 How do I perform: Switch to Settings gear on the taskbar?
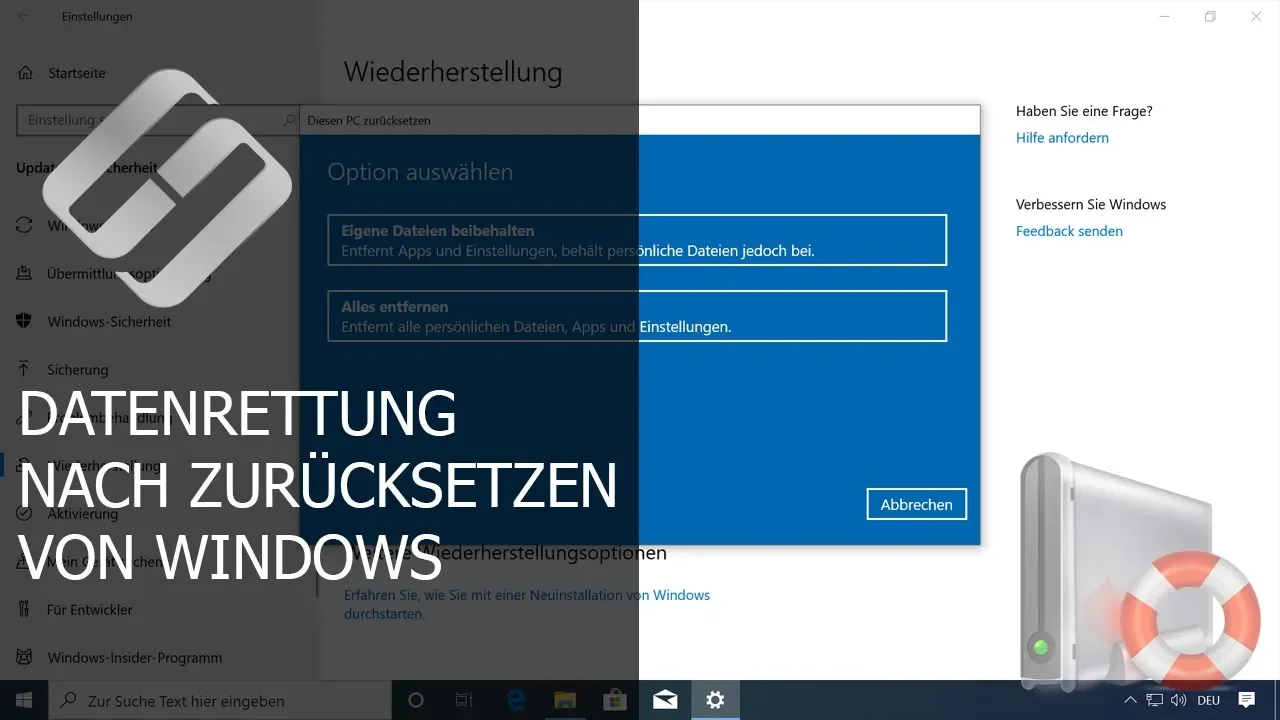715,700
